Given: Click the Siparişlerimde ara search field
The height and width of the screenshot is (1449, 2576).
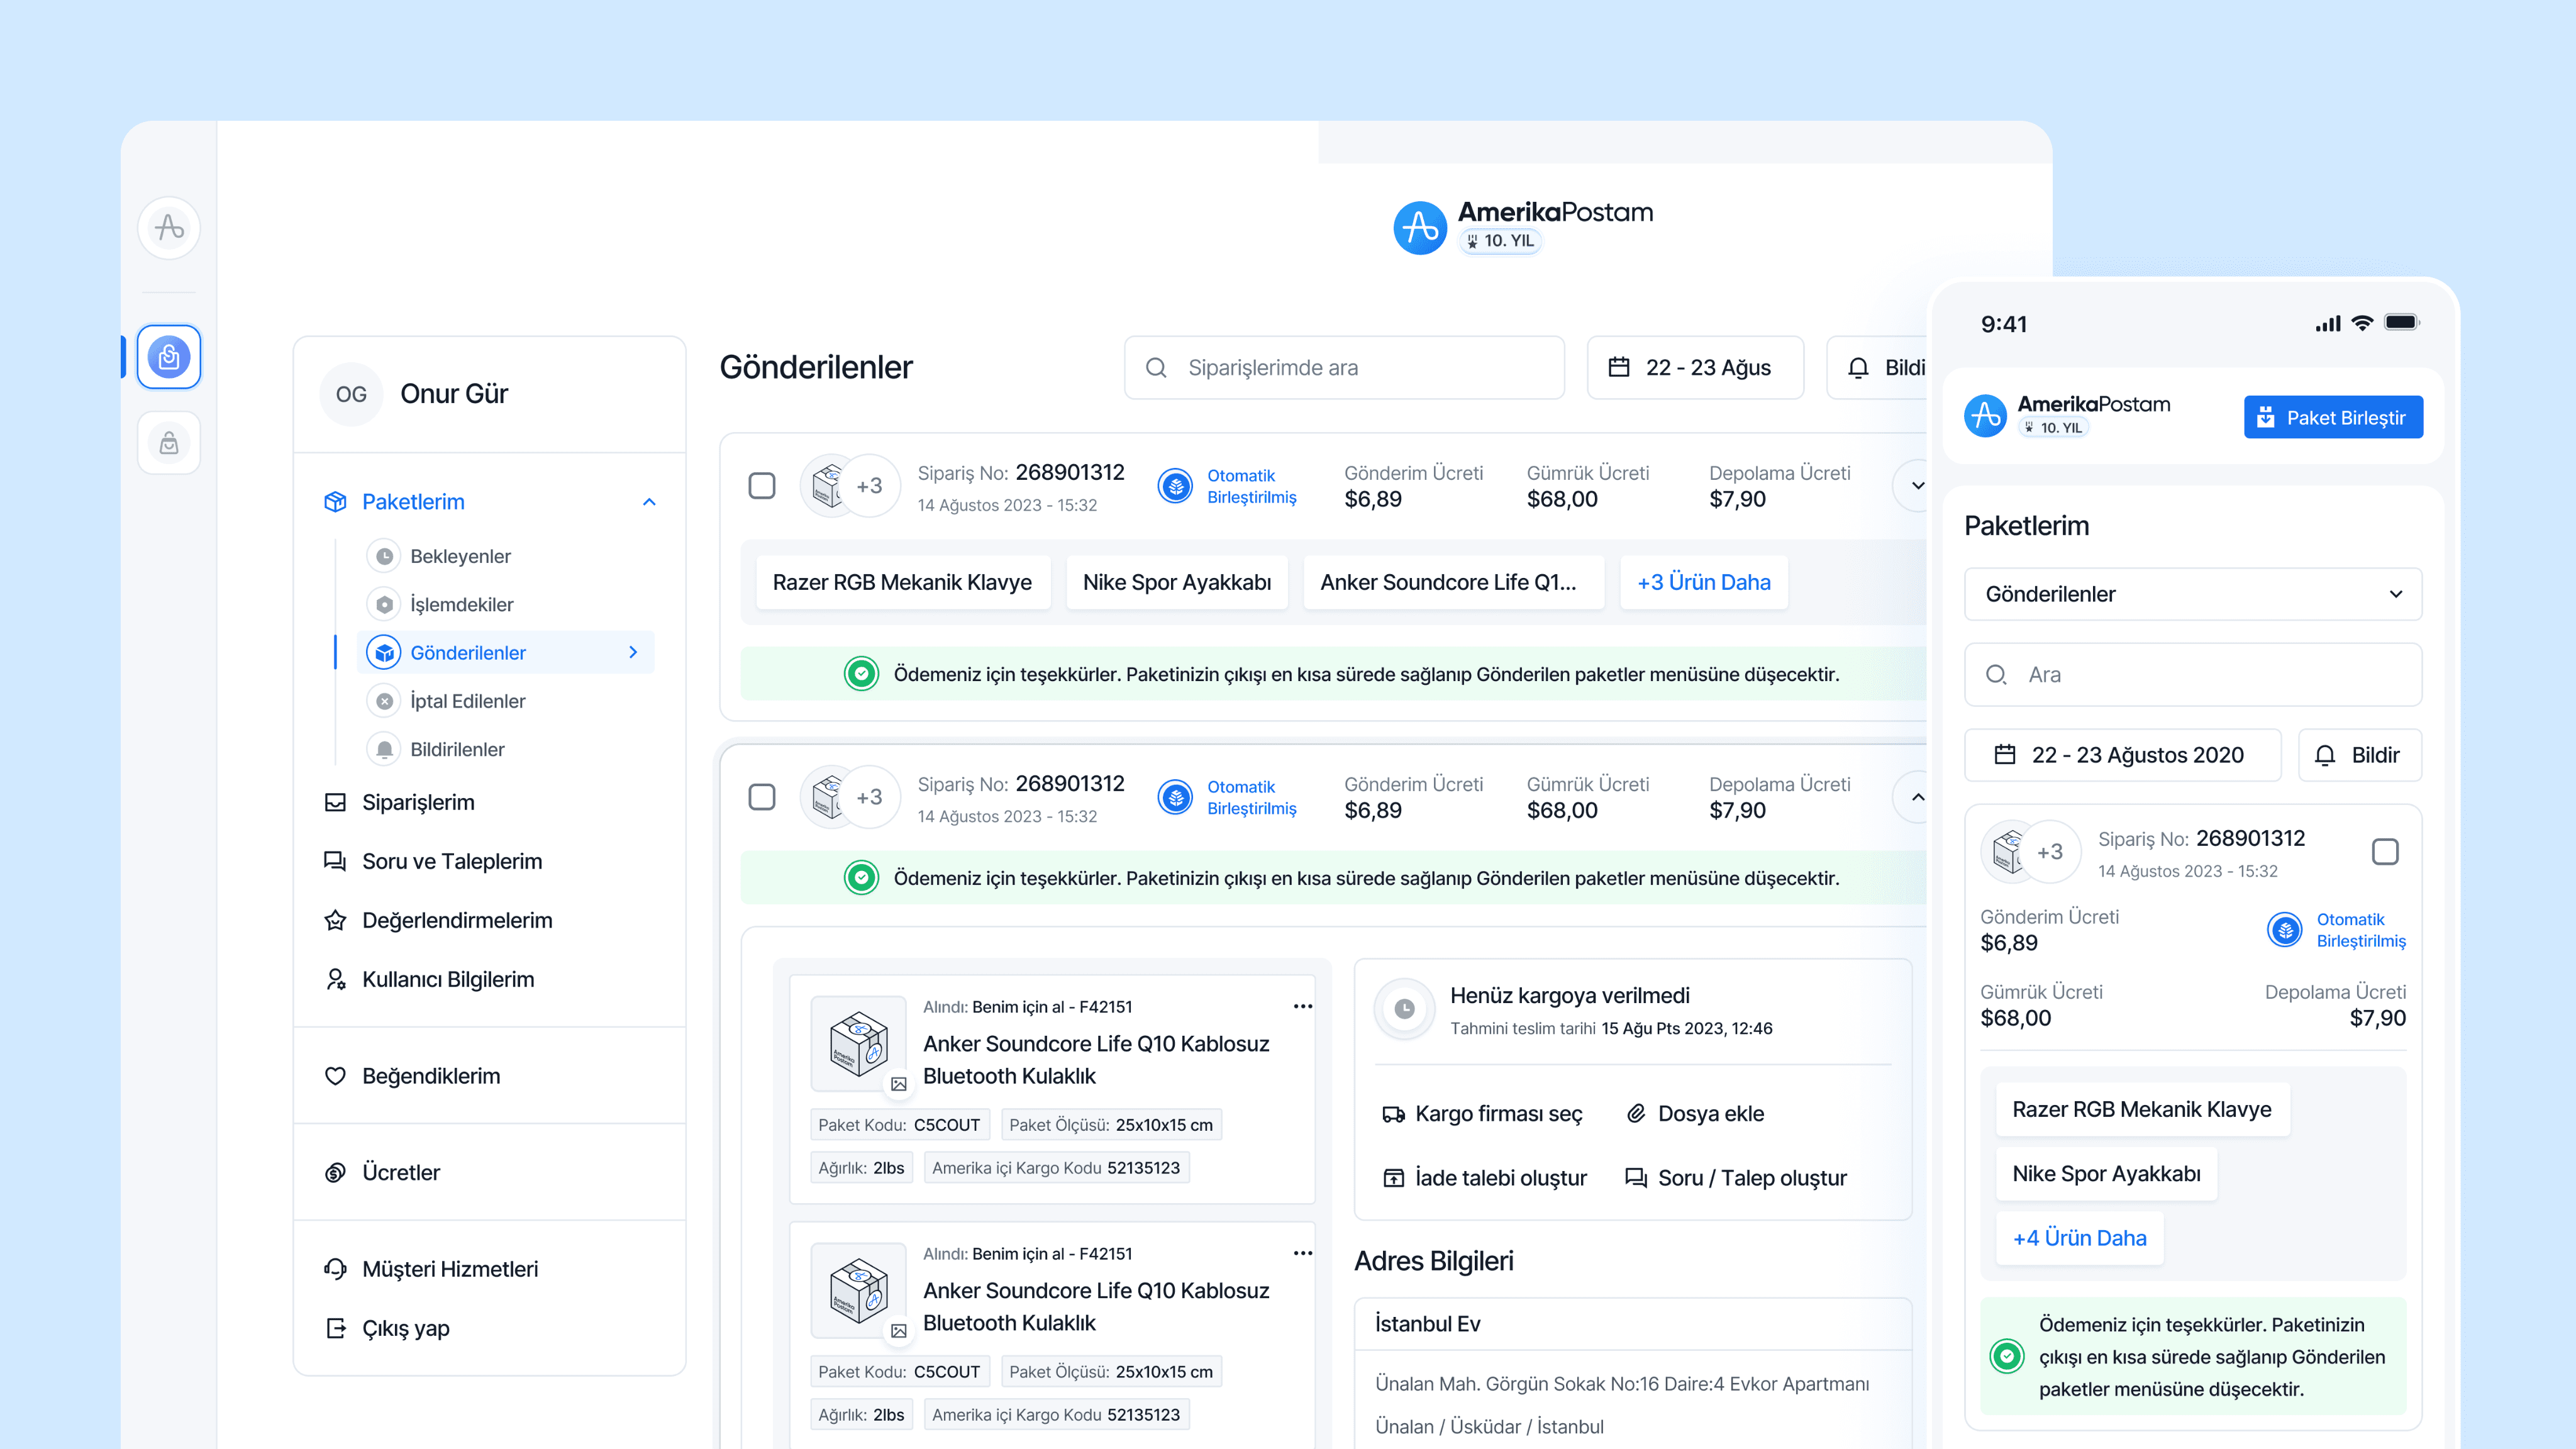Looking at the screenshot, I should tap(1344, 368).
